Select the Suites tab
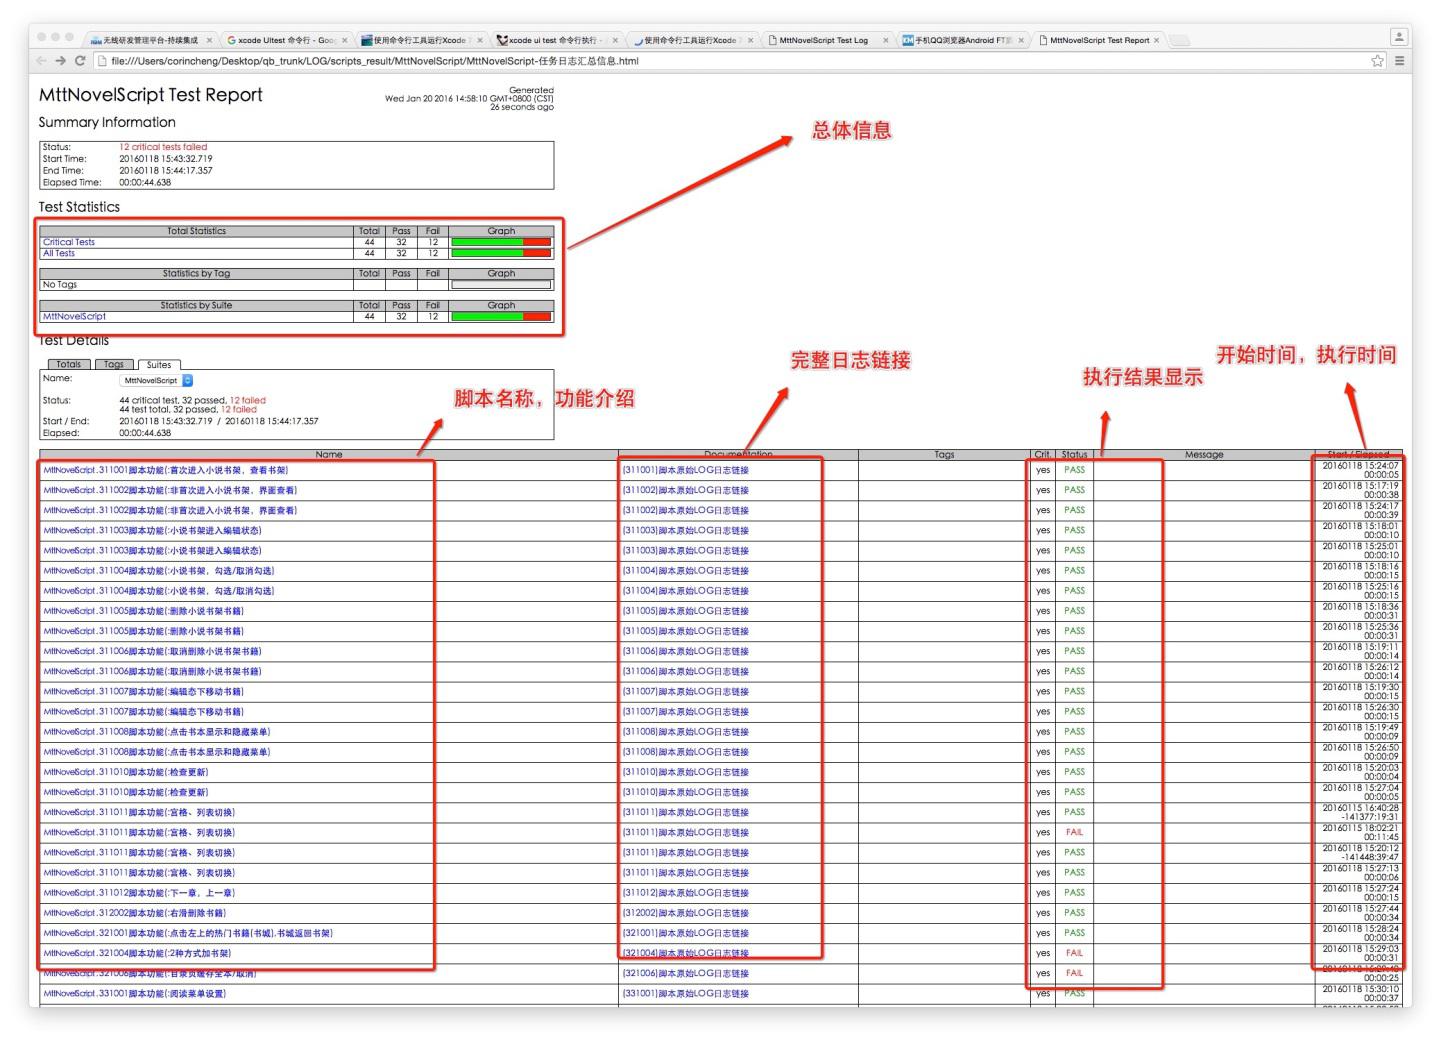This screenshot has height=1042, width=1441. click(159, 365)
